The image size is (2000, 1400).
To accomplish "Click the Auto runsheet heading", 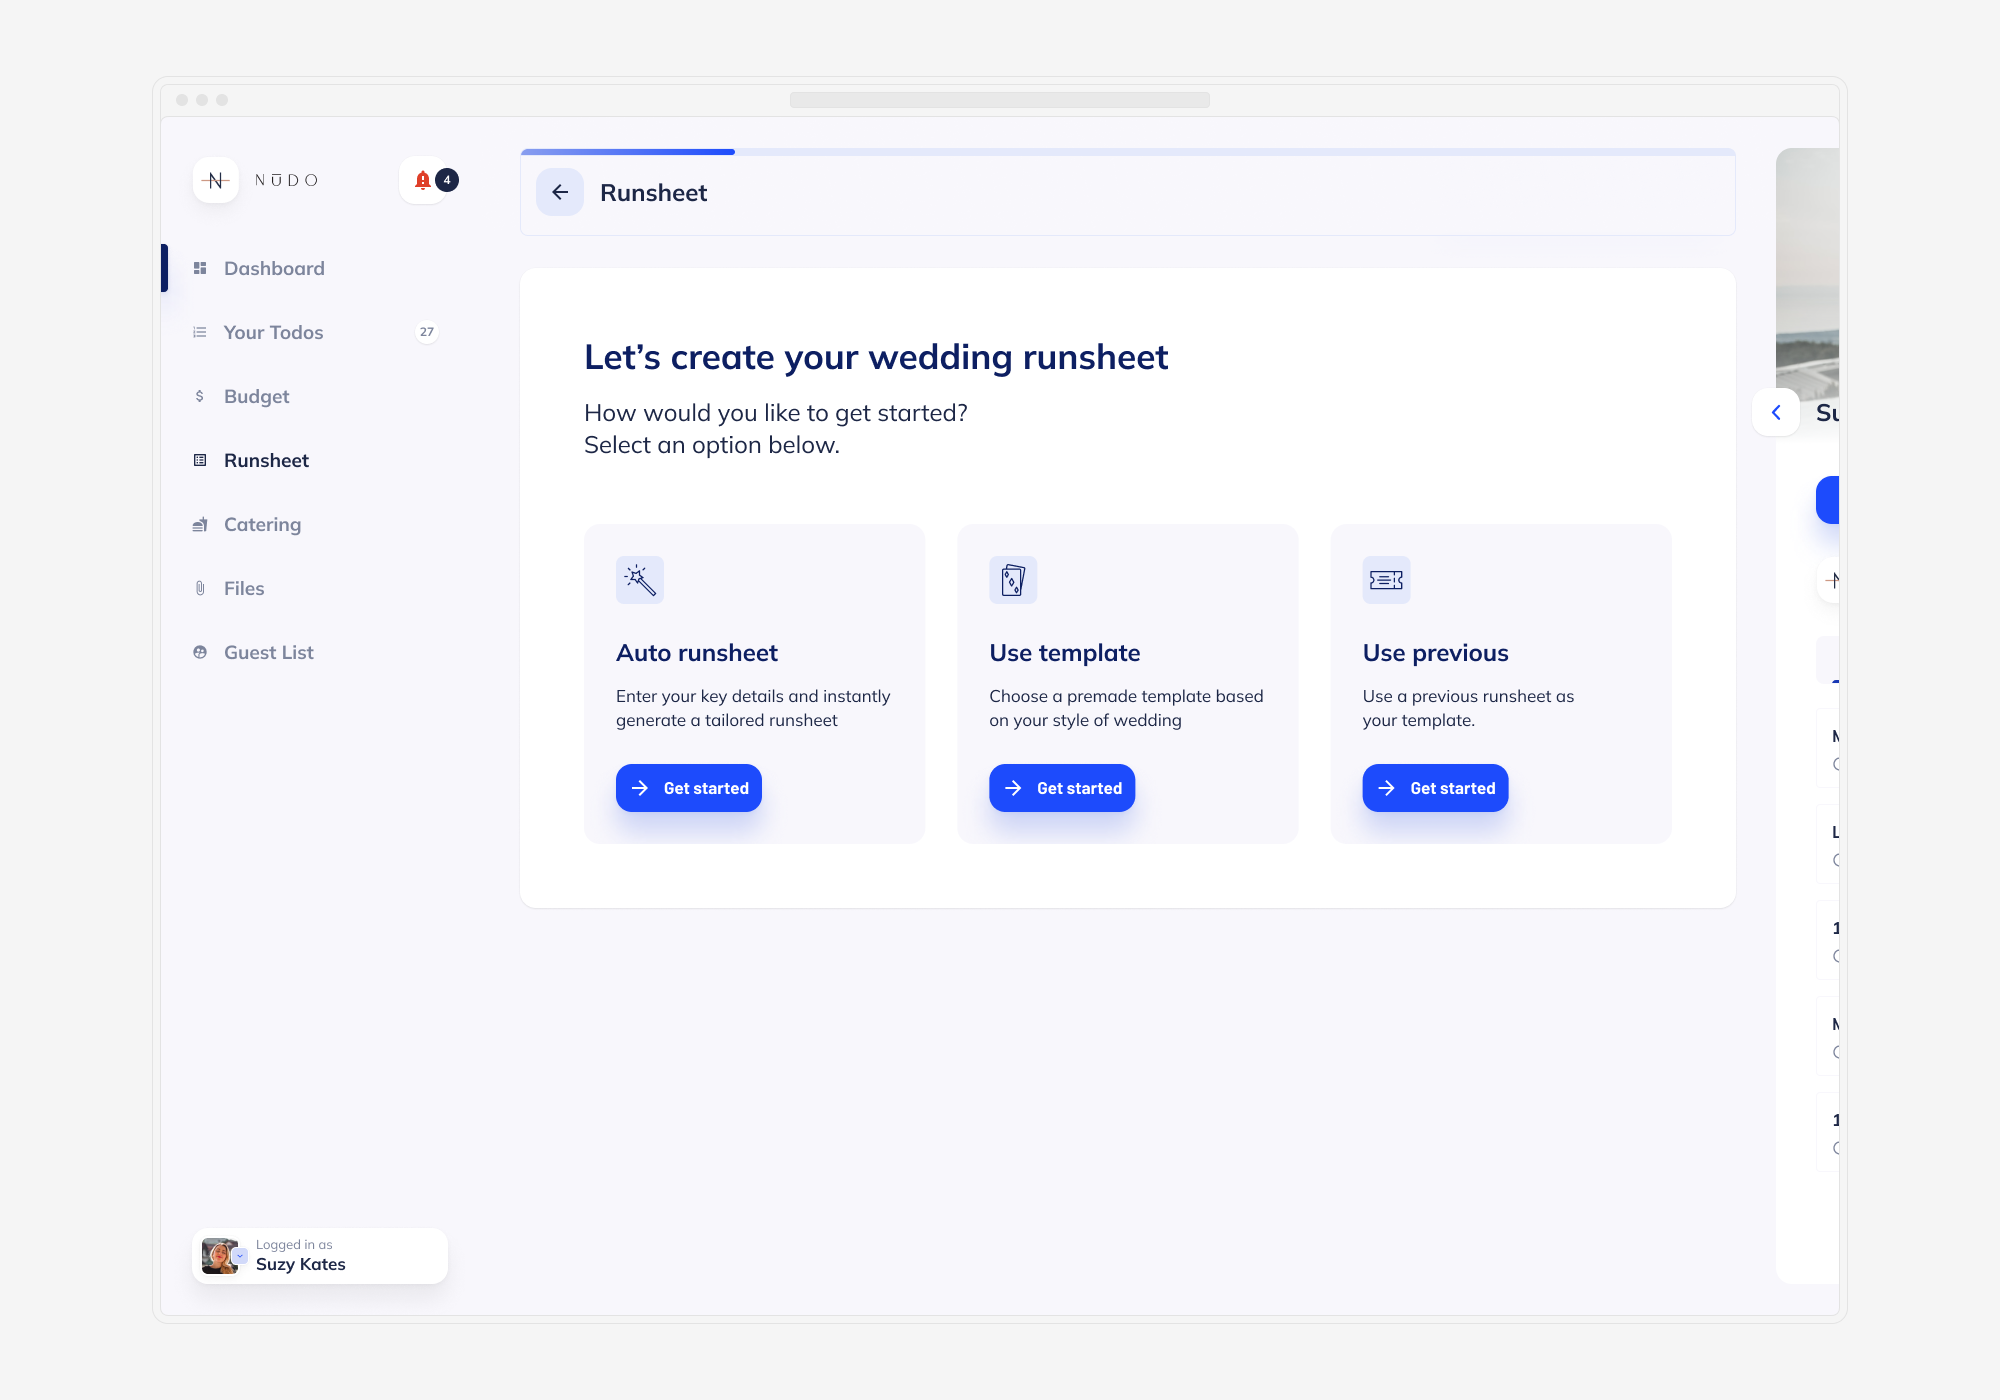I will coord(697,653).
